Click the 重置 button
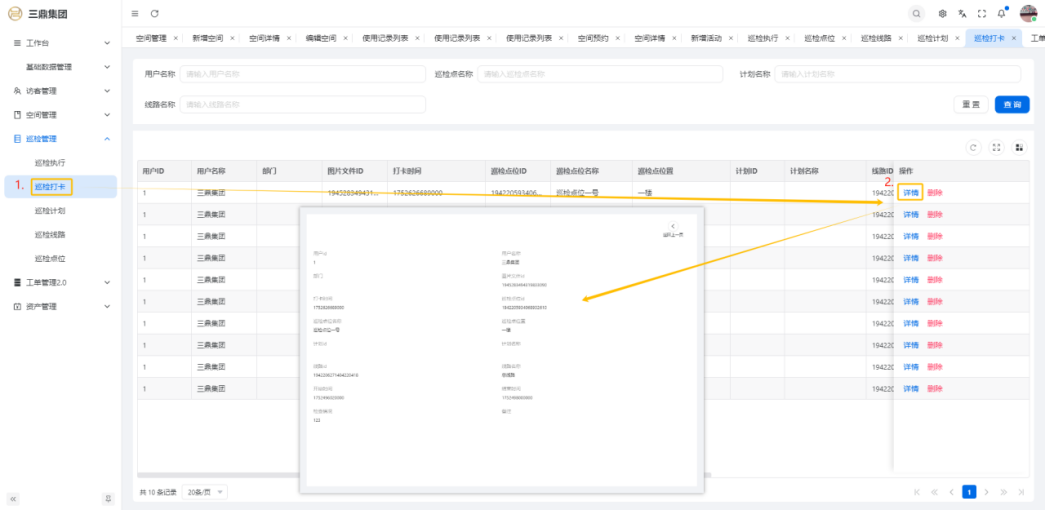Screen dimensions: 1045x510 point(971,104)
